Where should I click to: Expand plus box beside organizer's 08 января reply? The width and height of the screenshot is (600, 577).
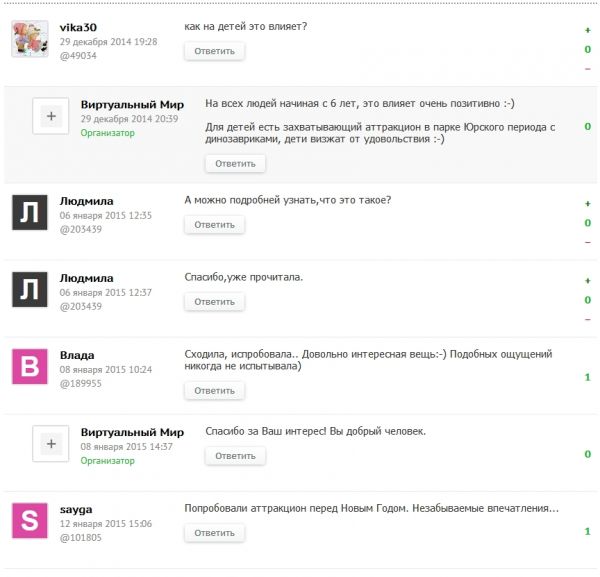click(x=50, y=443)
